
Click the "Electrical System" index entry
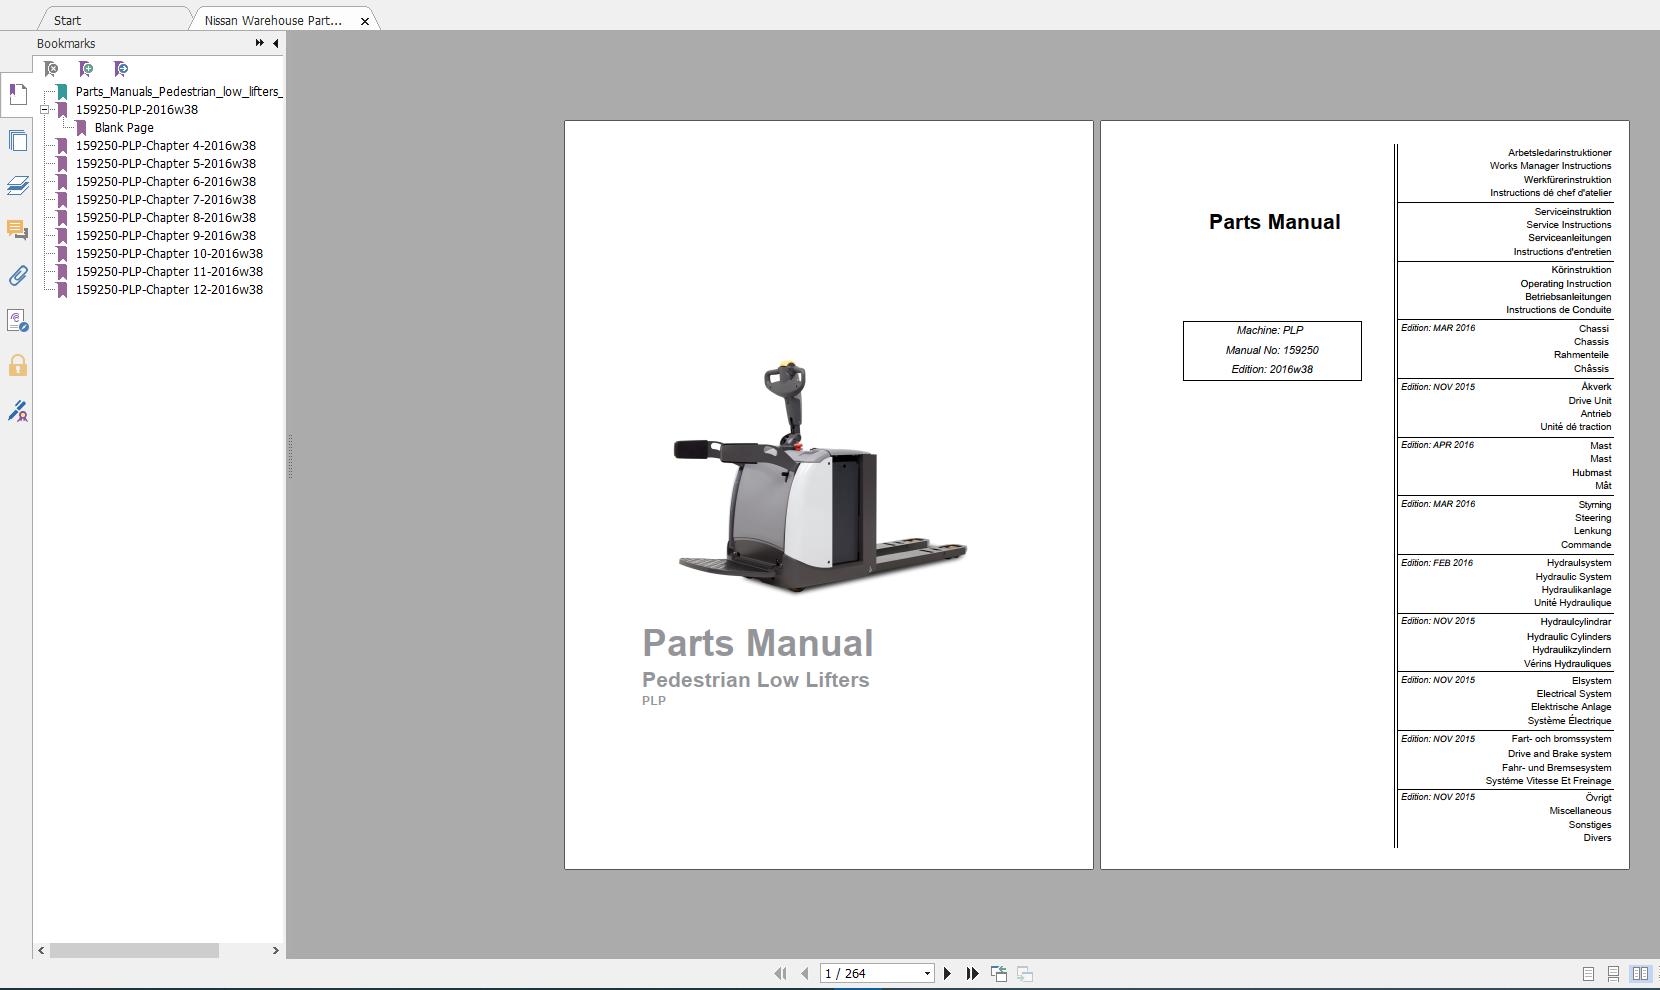(1574, 694)
